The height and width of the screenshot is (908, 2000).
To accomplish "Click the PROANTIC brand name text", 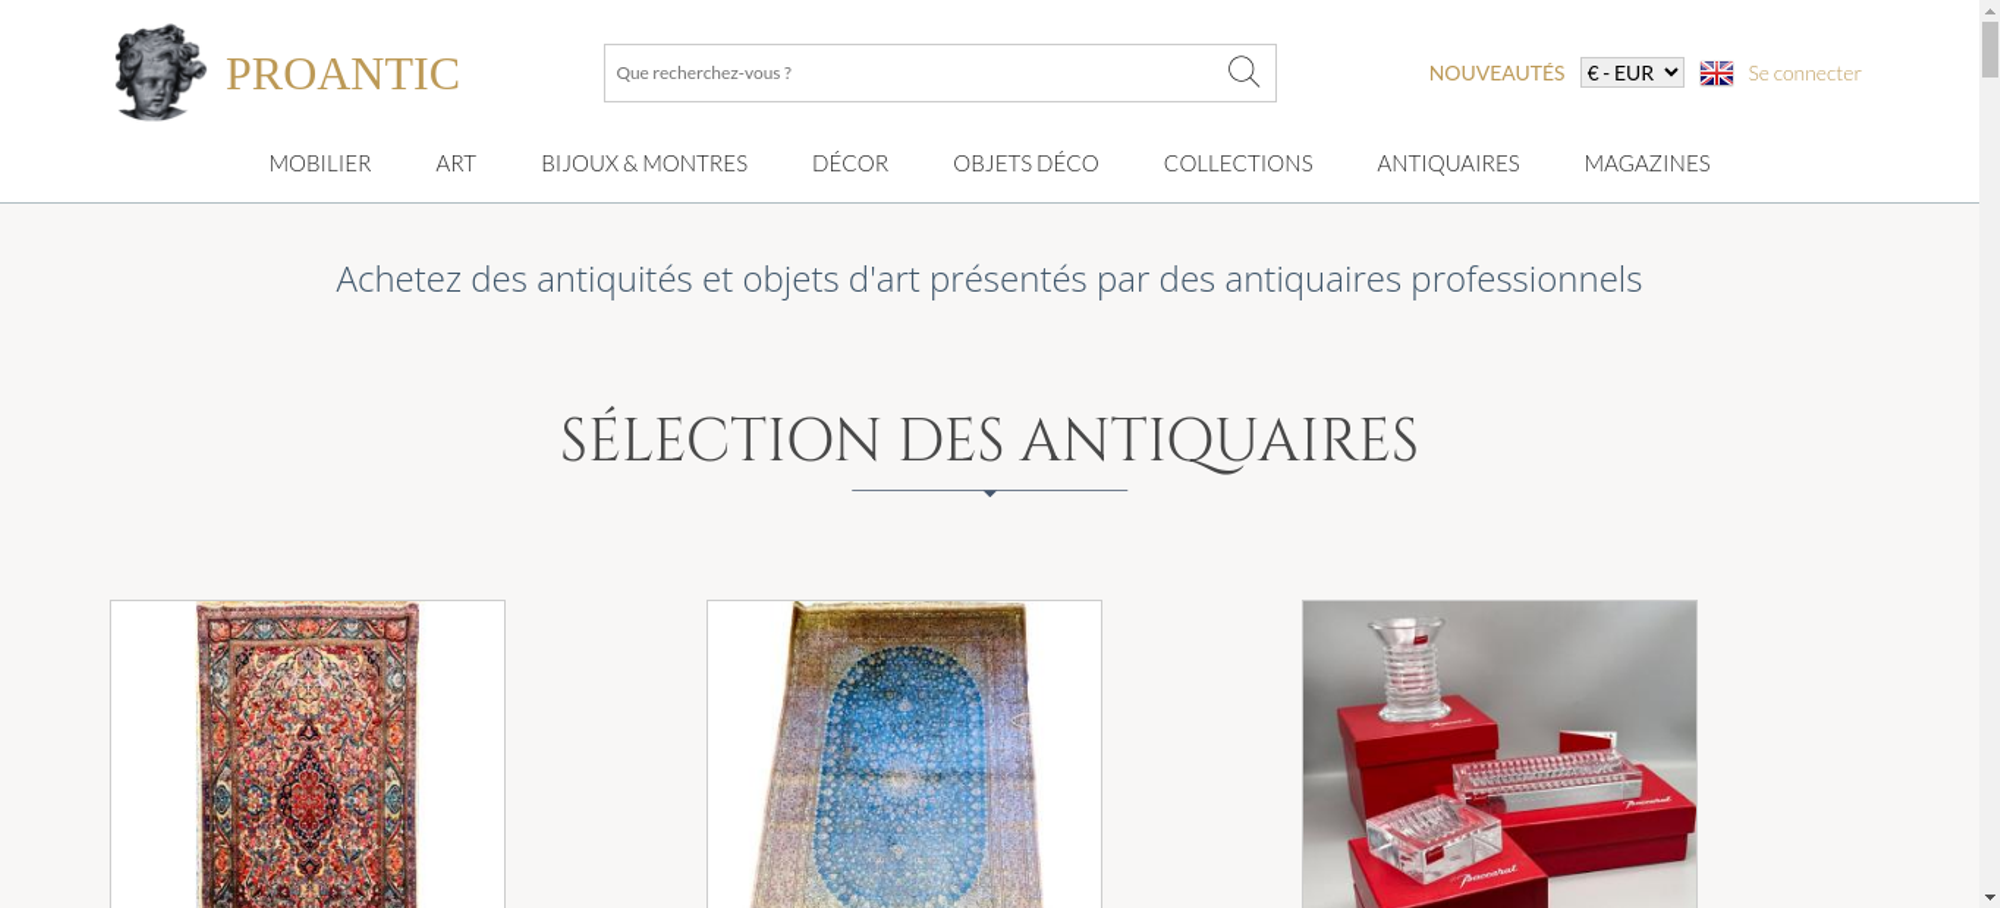I will tap(342, 74).
